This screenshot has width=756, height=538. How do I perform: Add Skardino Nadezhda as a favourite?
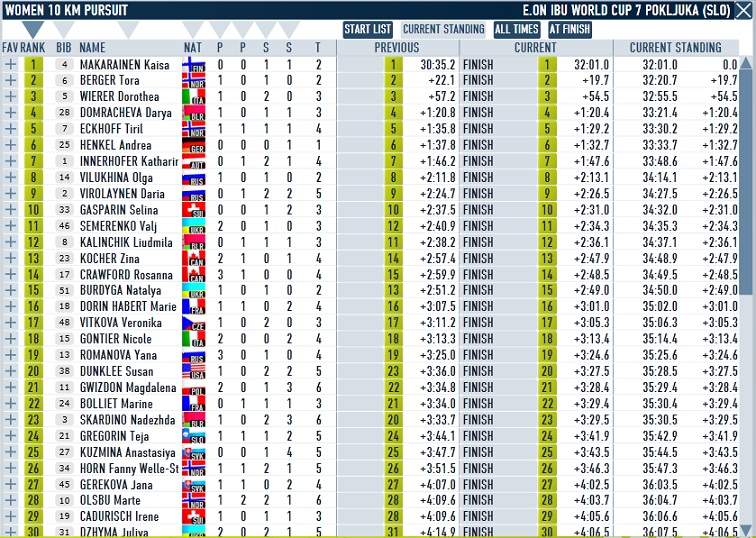10,419
